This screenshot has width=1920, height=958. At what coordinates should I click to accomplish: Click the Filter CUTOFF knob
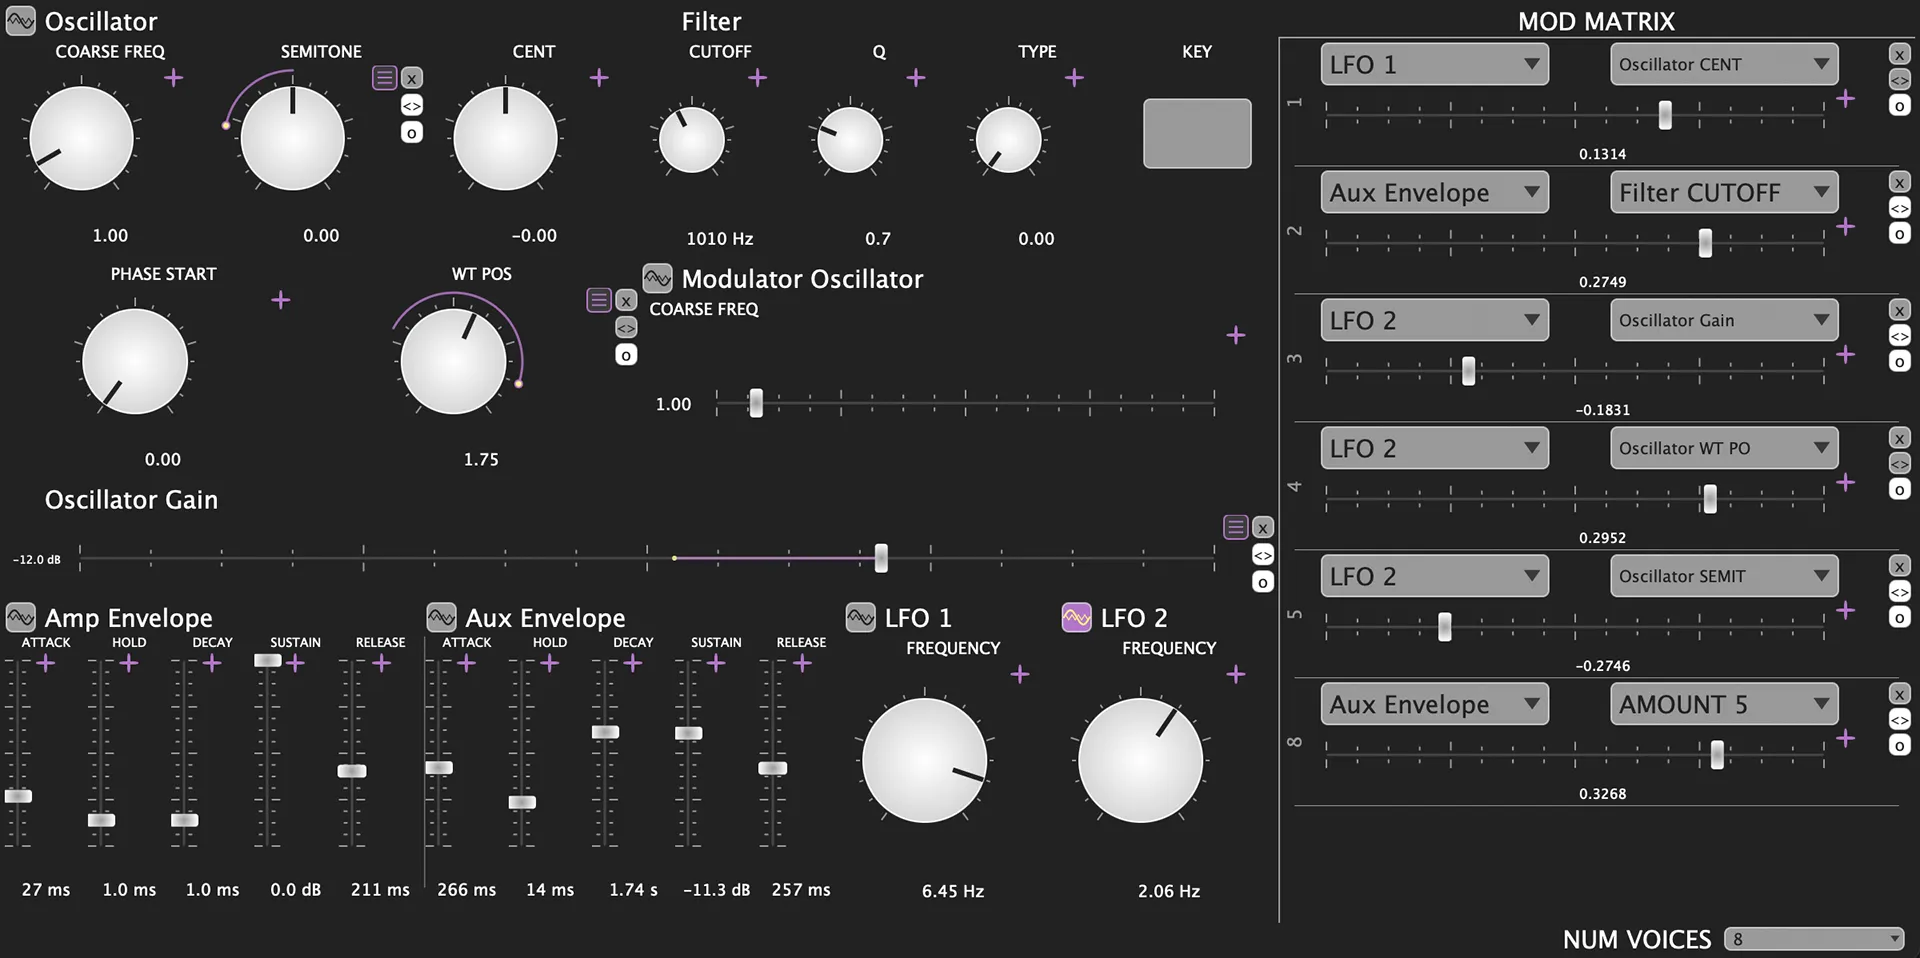tap(691, 140)
